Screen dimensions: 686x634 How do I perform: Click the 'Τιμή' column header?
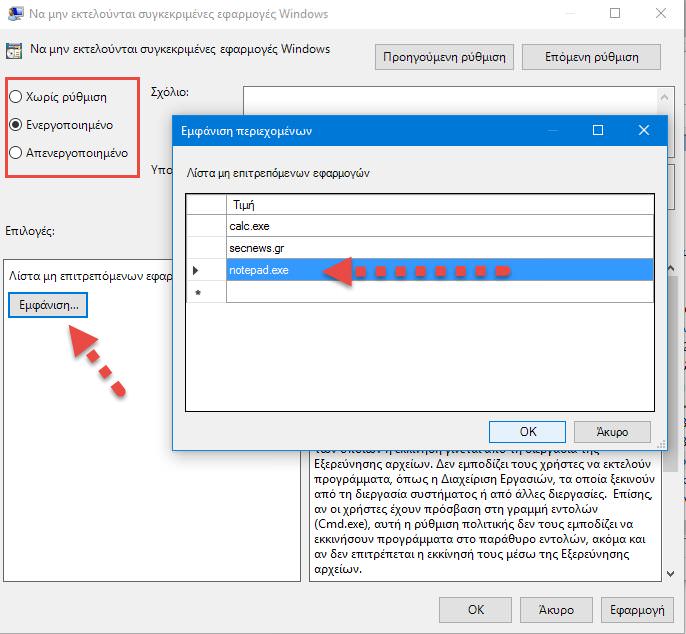[440, 204]
